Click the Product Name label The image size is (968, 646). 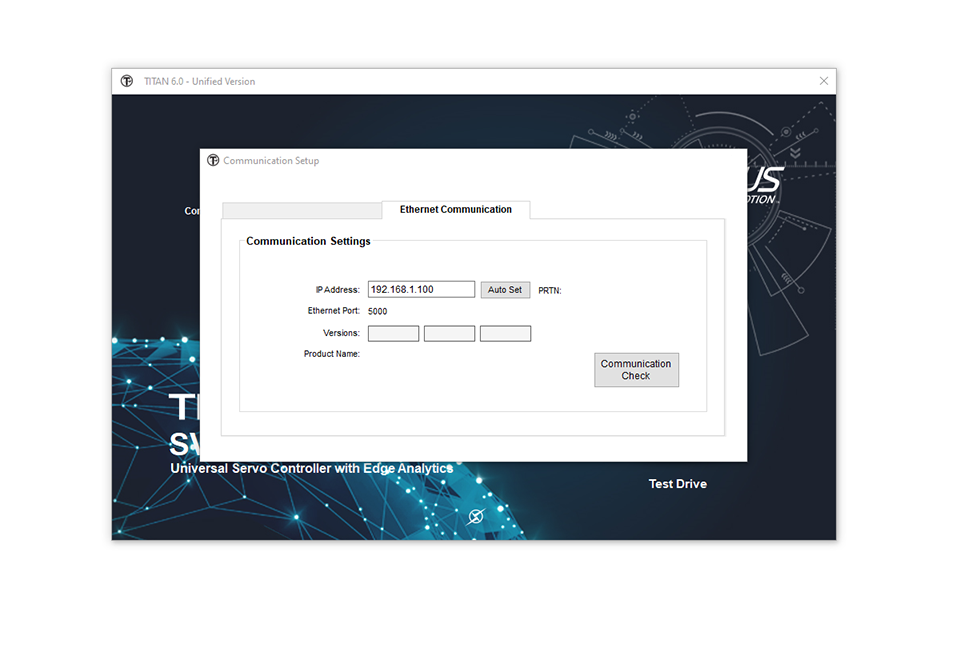(x=331, y=354)
